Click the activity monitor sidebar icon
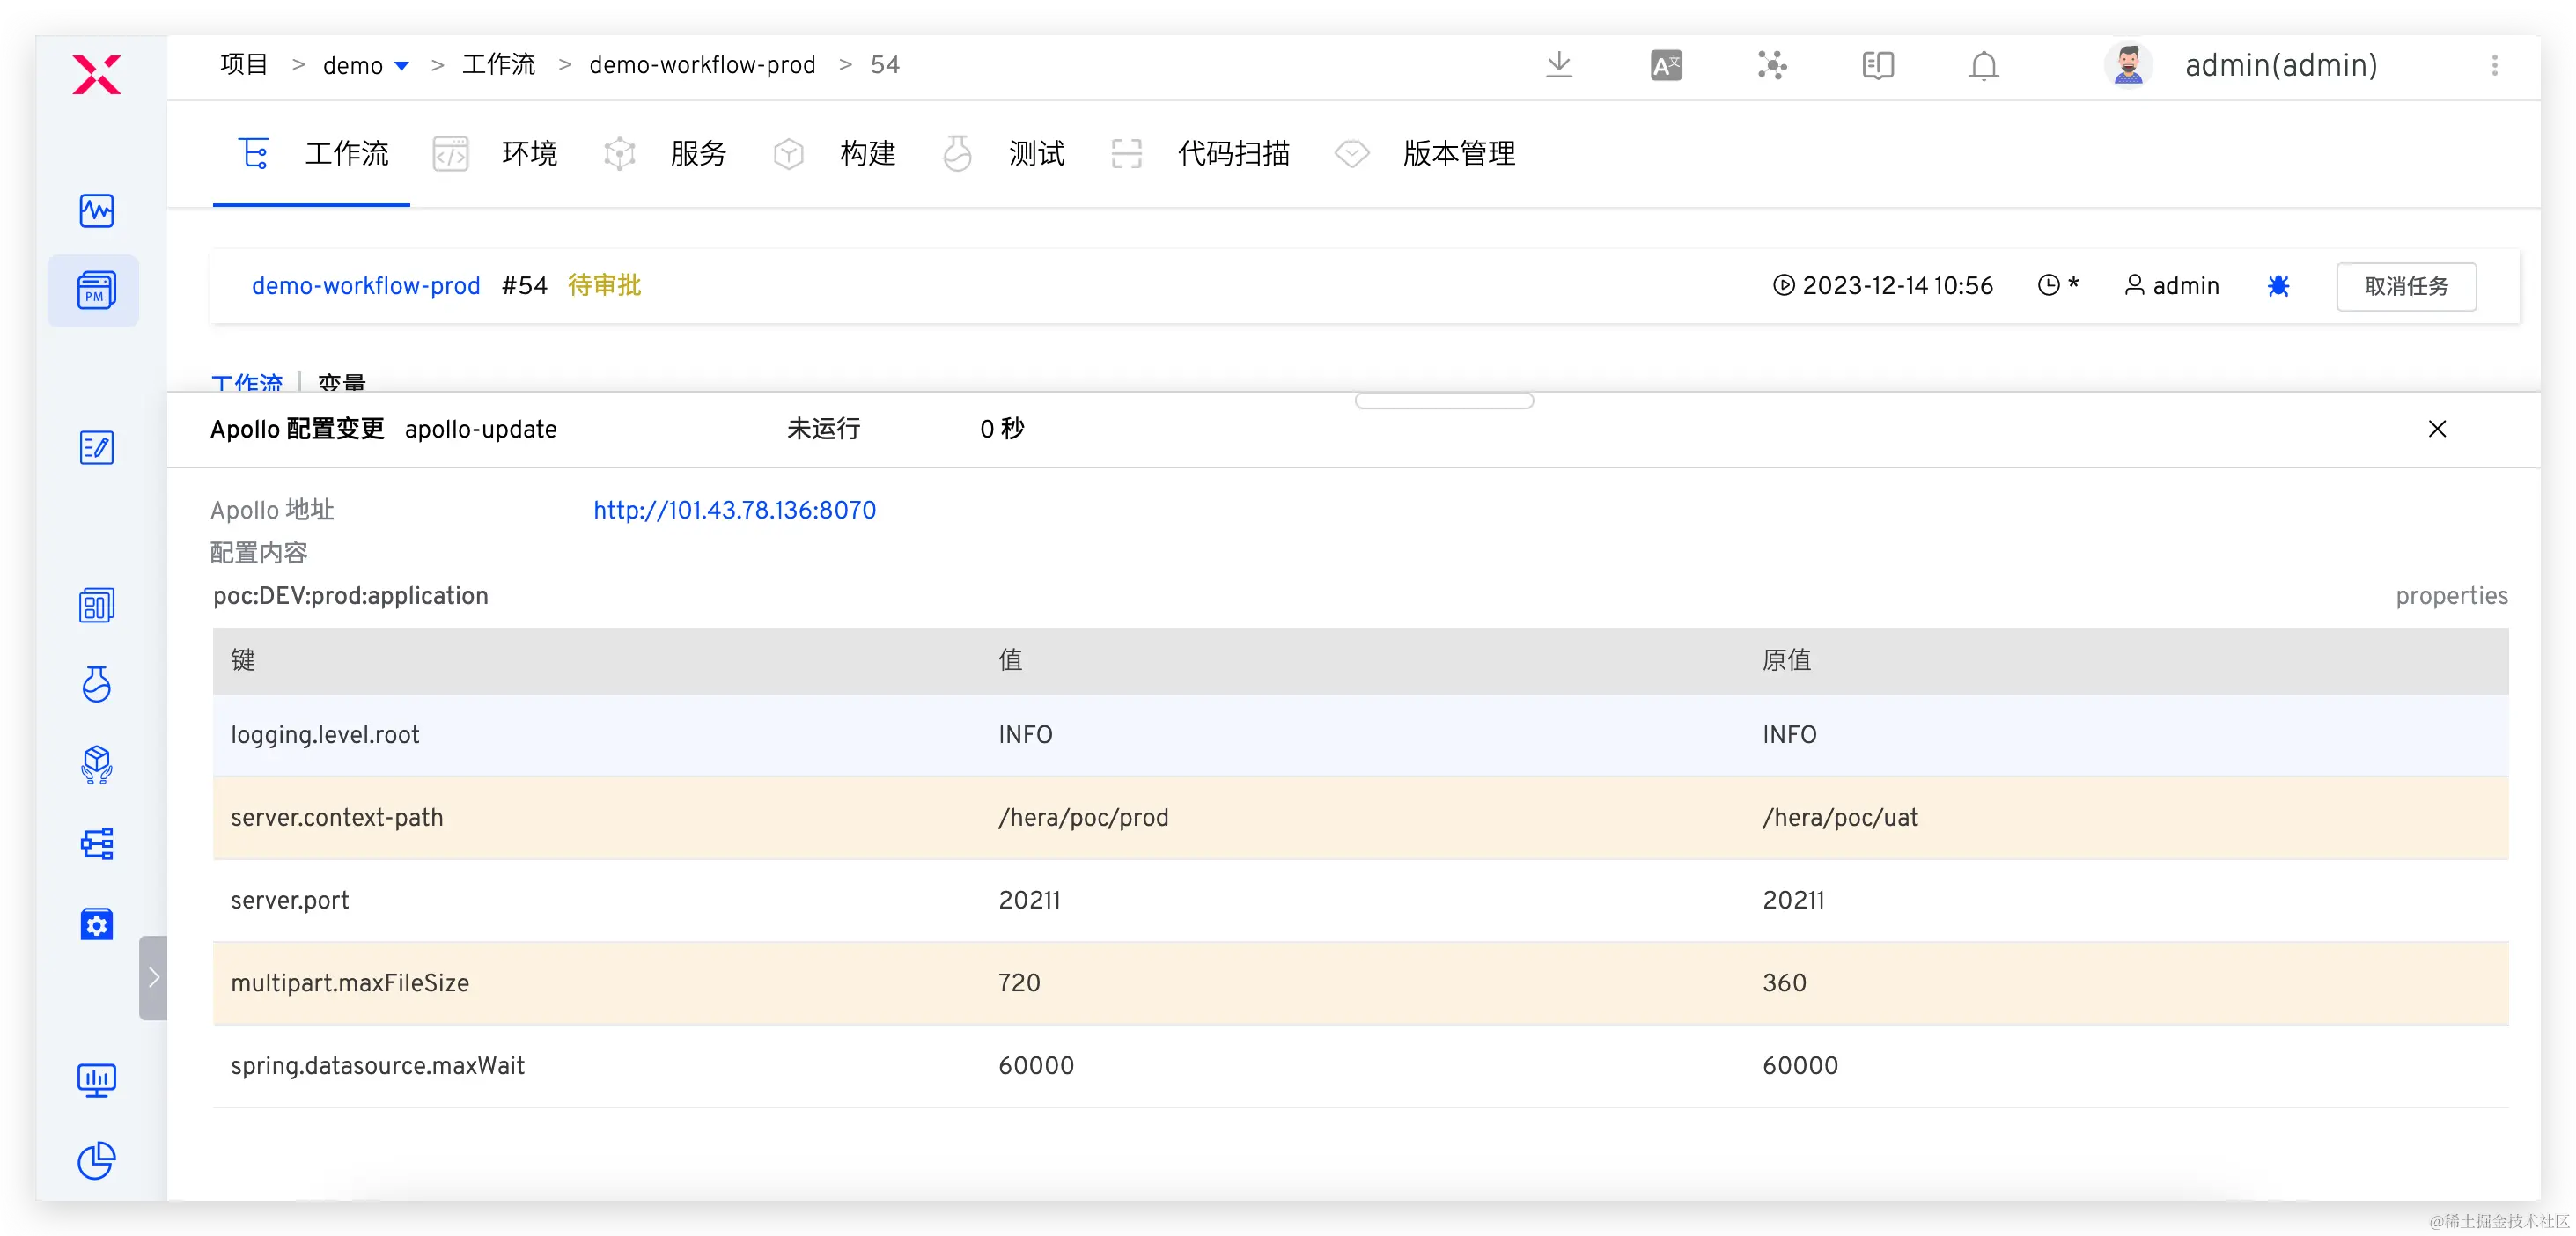The height and width of the screenshot is (1236, 2576). [x=96, y=211]
